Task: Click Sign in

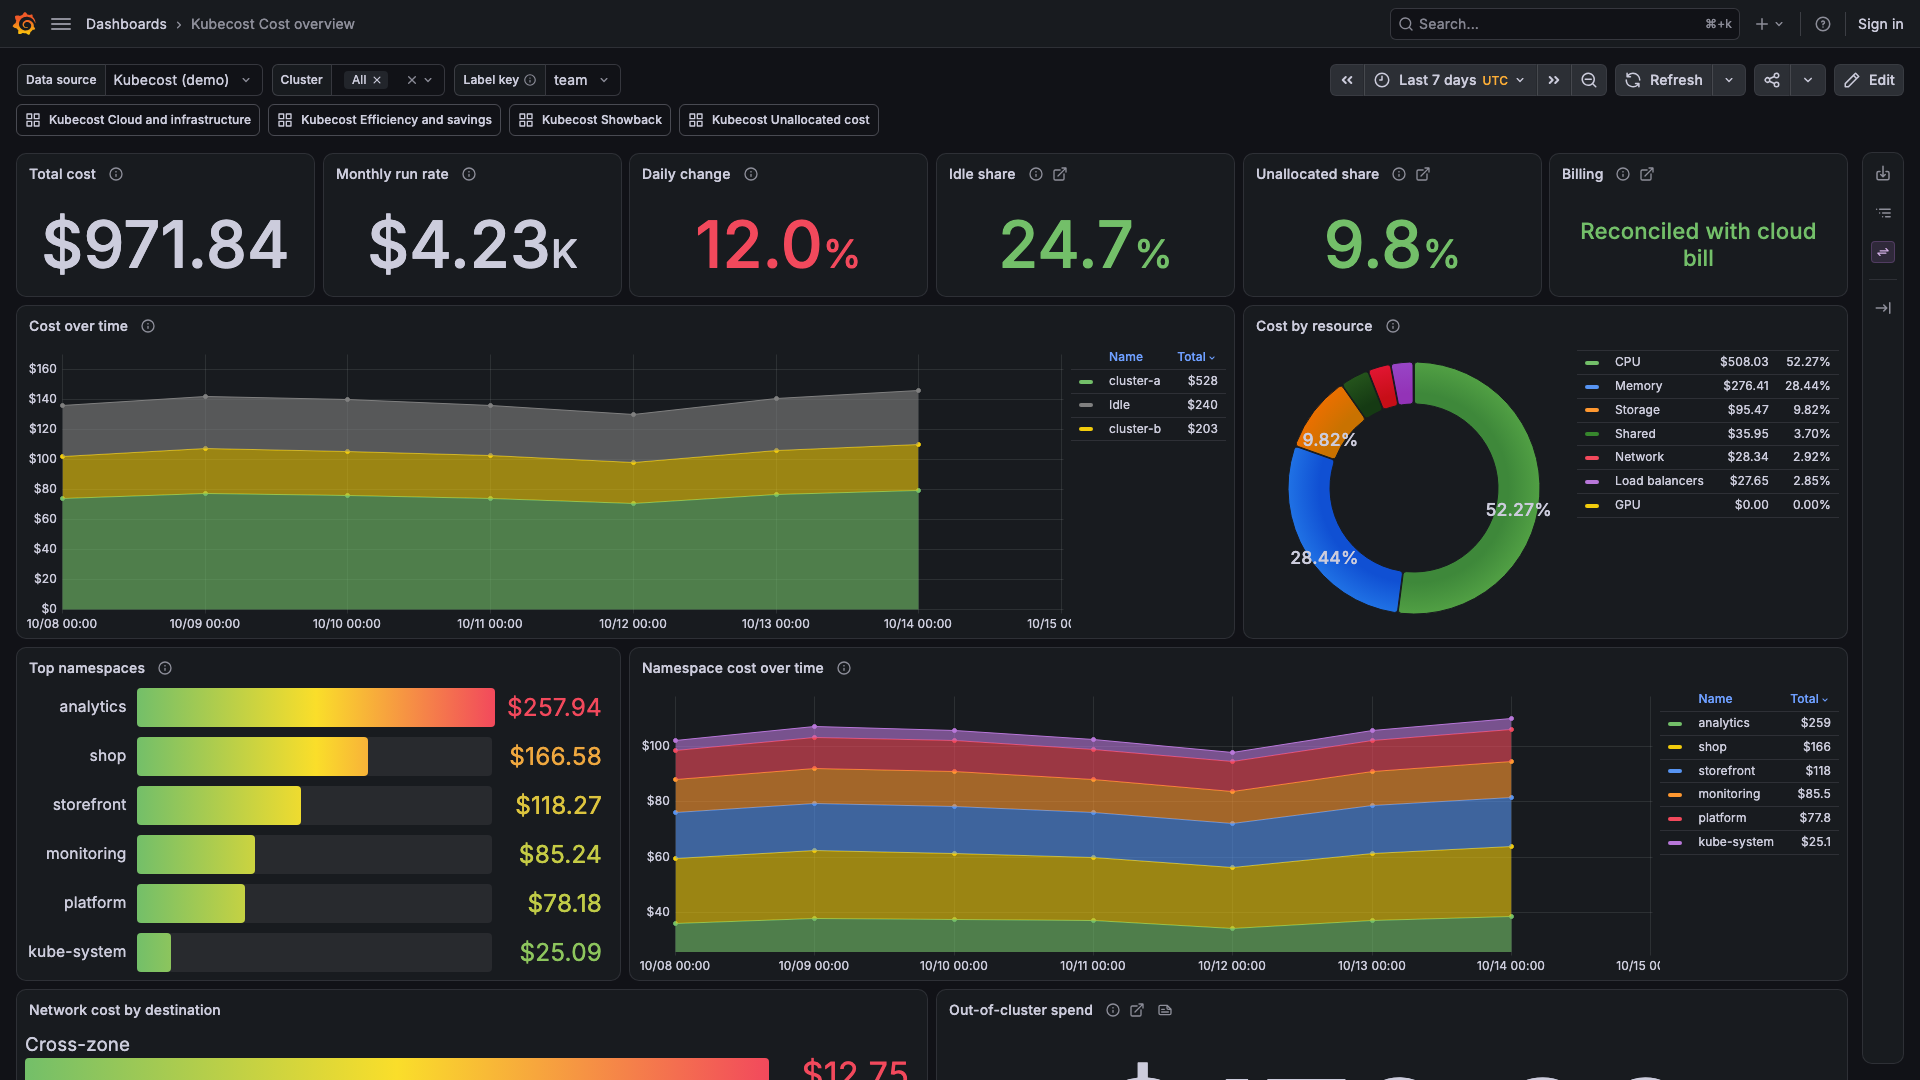Action: click(x=1880, y=24)
